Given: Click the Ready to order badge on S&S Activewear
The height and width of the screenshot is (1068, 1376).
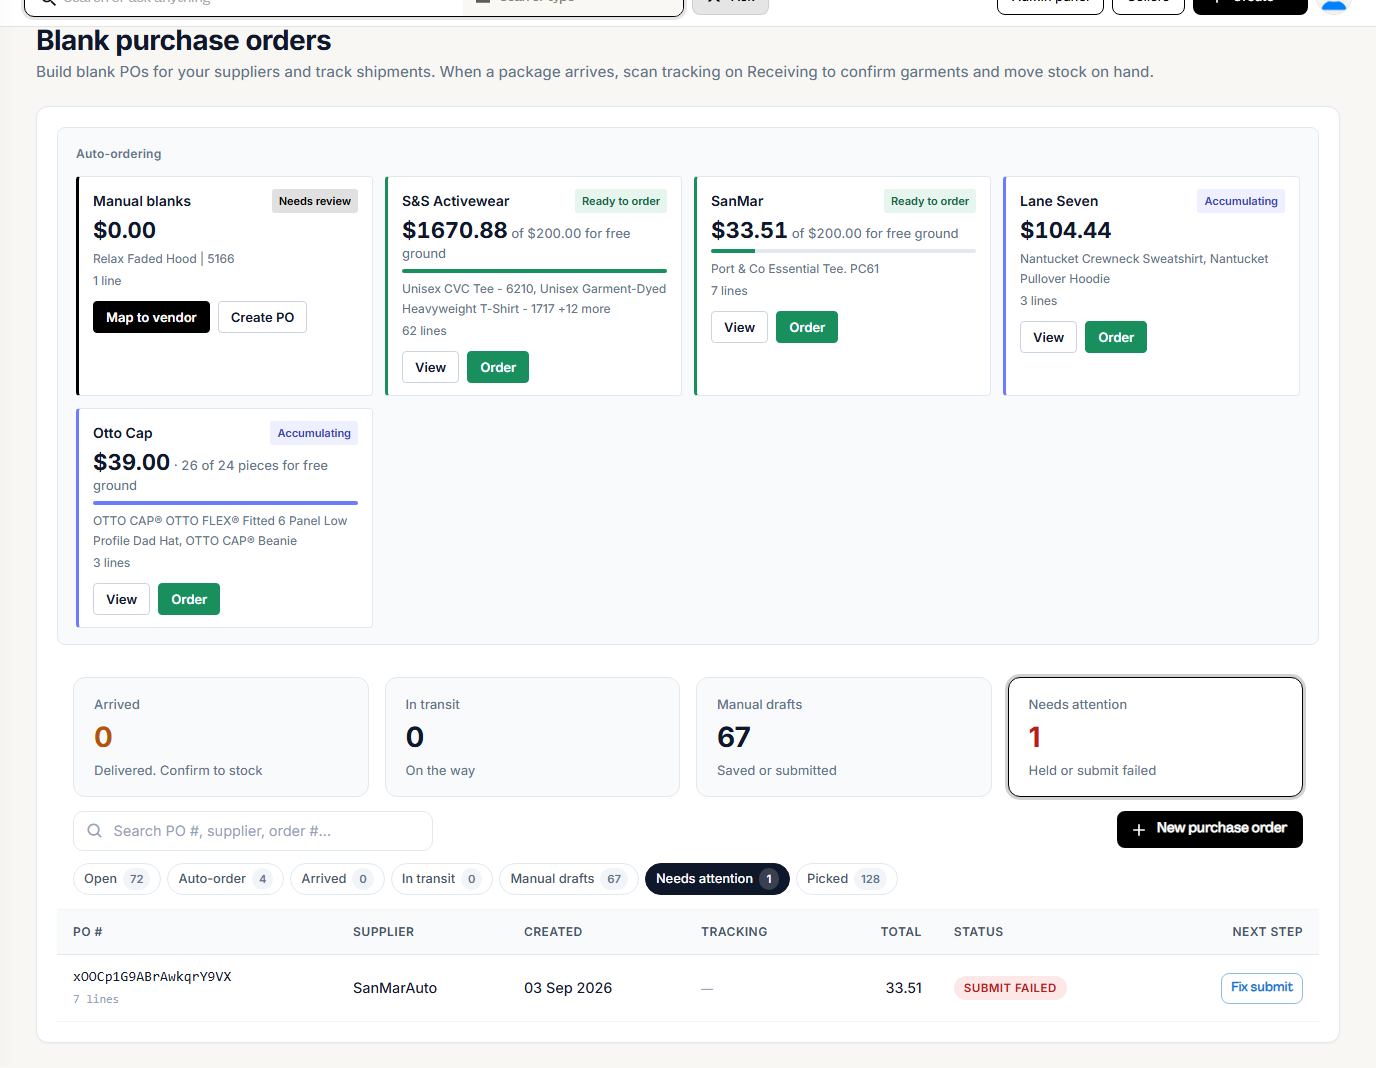Looking at the screenshot, I should [x=621, y=201].
